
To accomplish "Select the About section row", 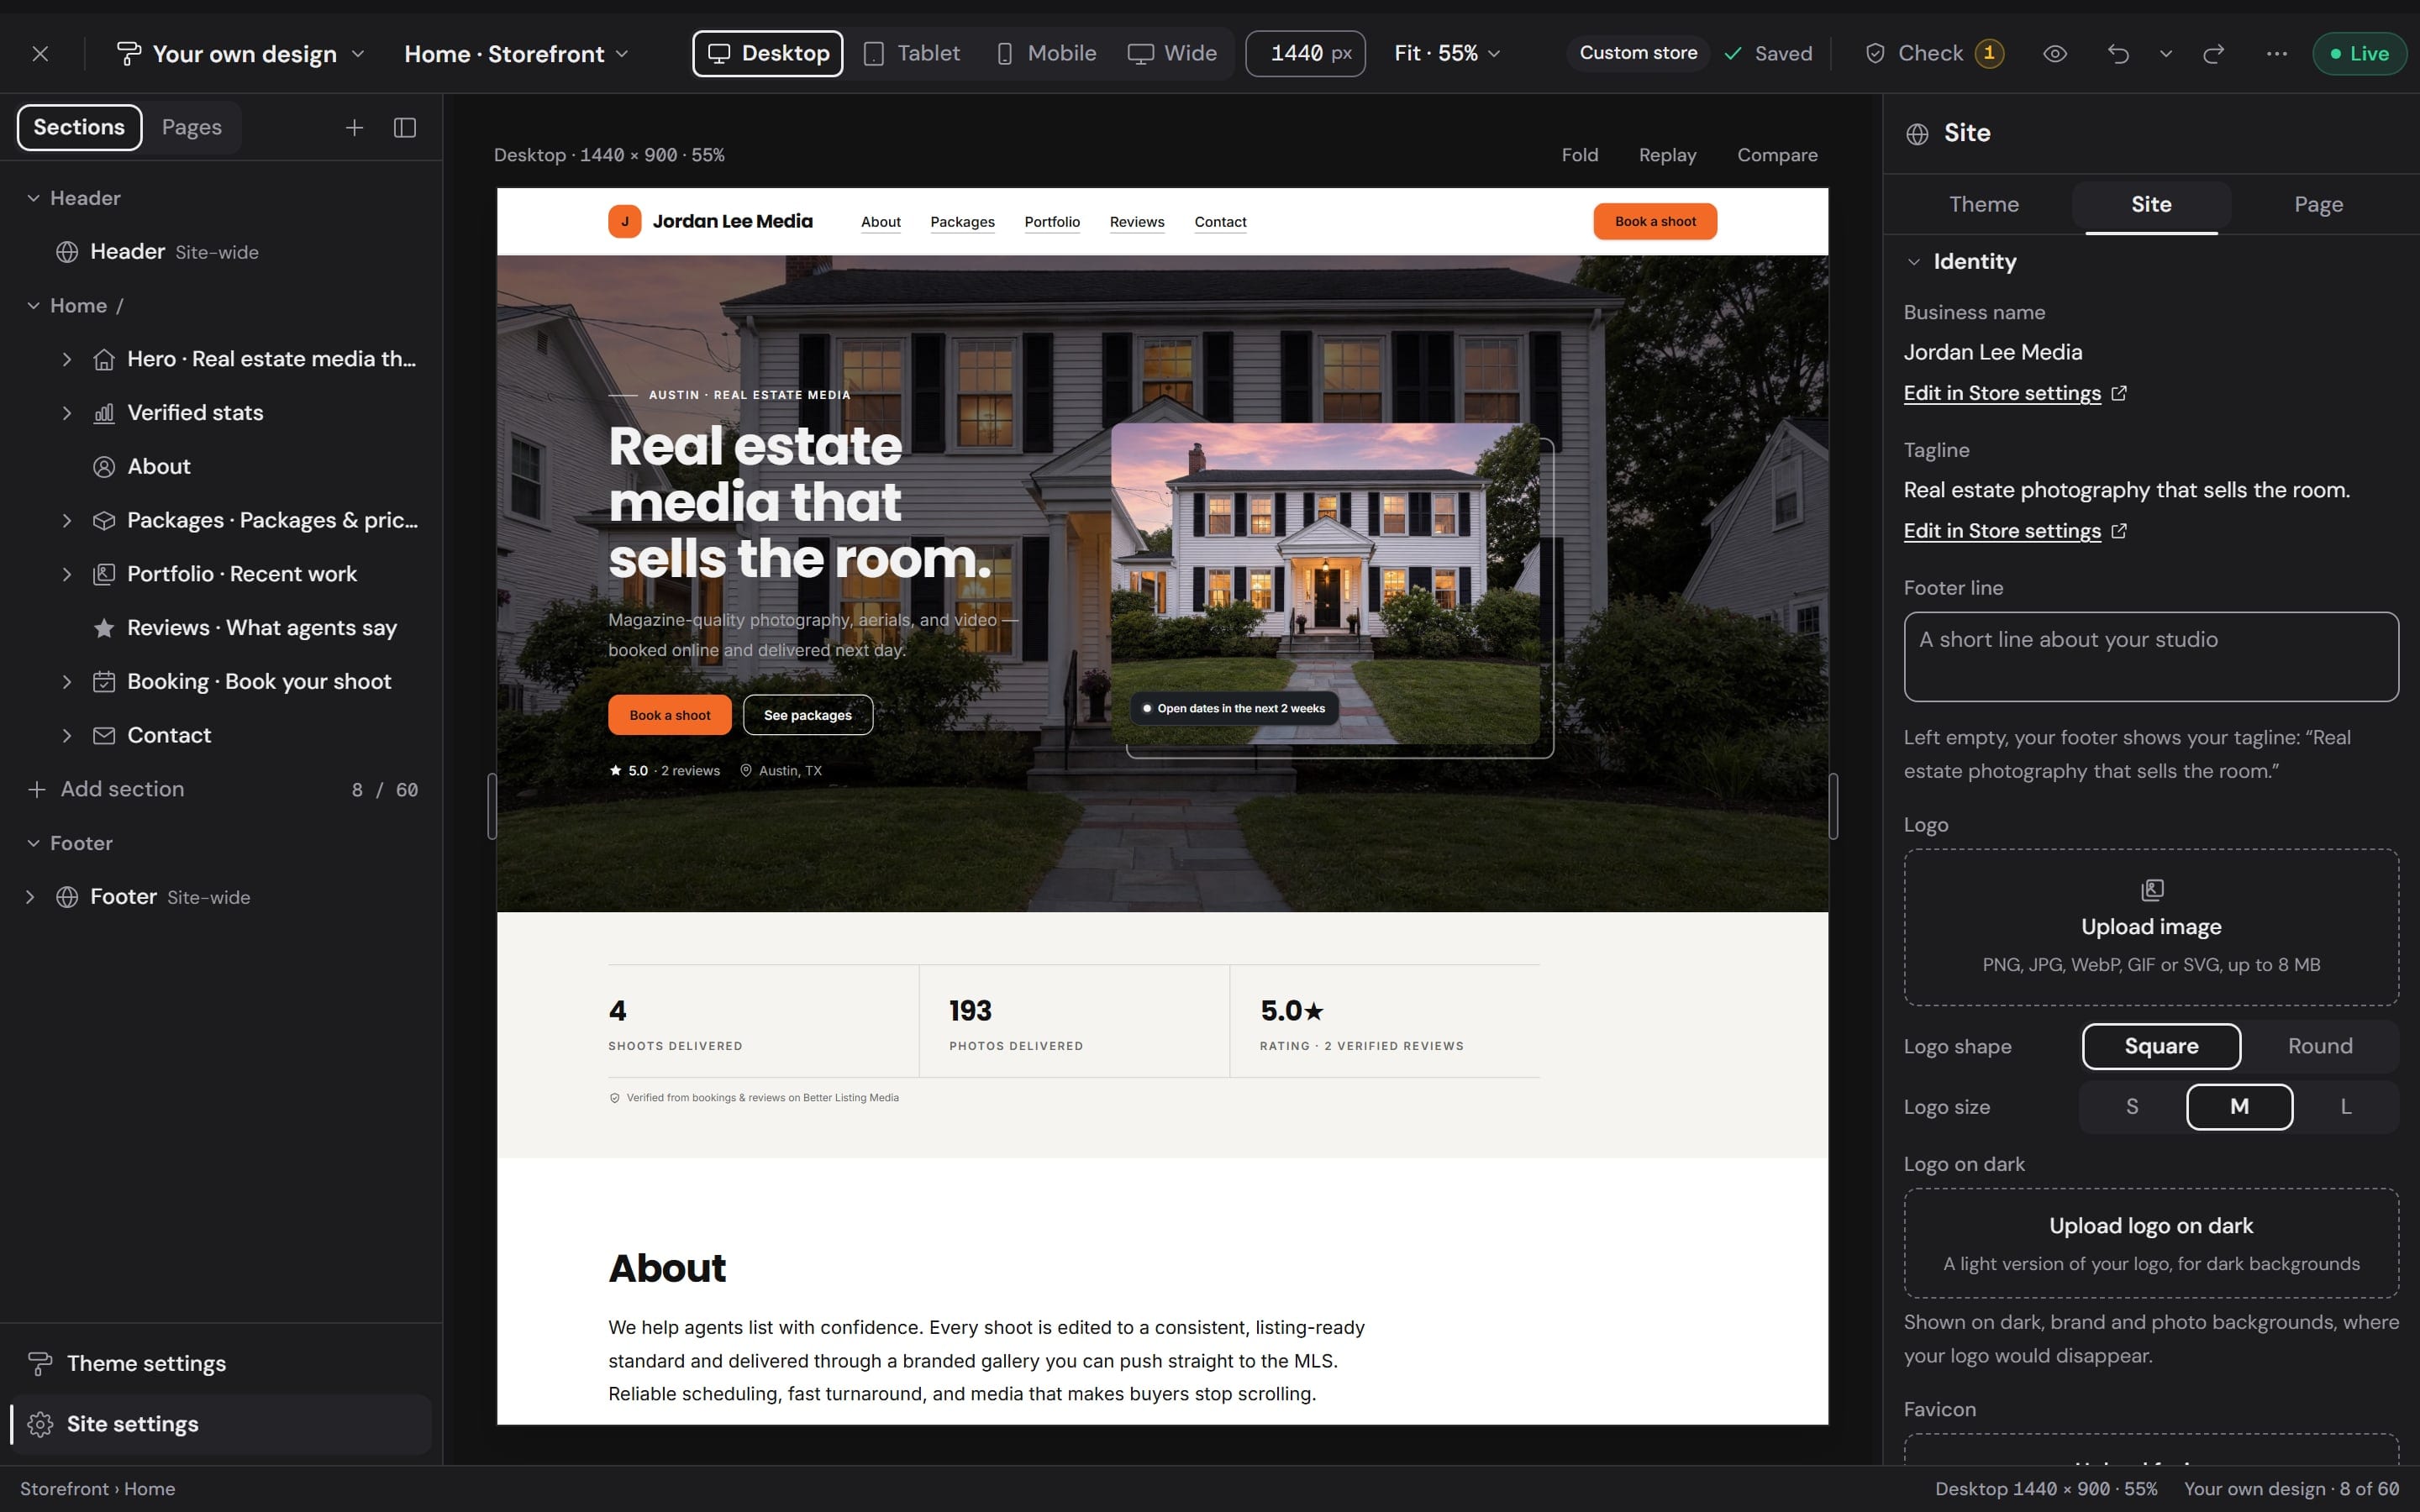I will 221,467.
